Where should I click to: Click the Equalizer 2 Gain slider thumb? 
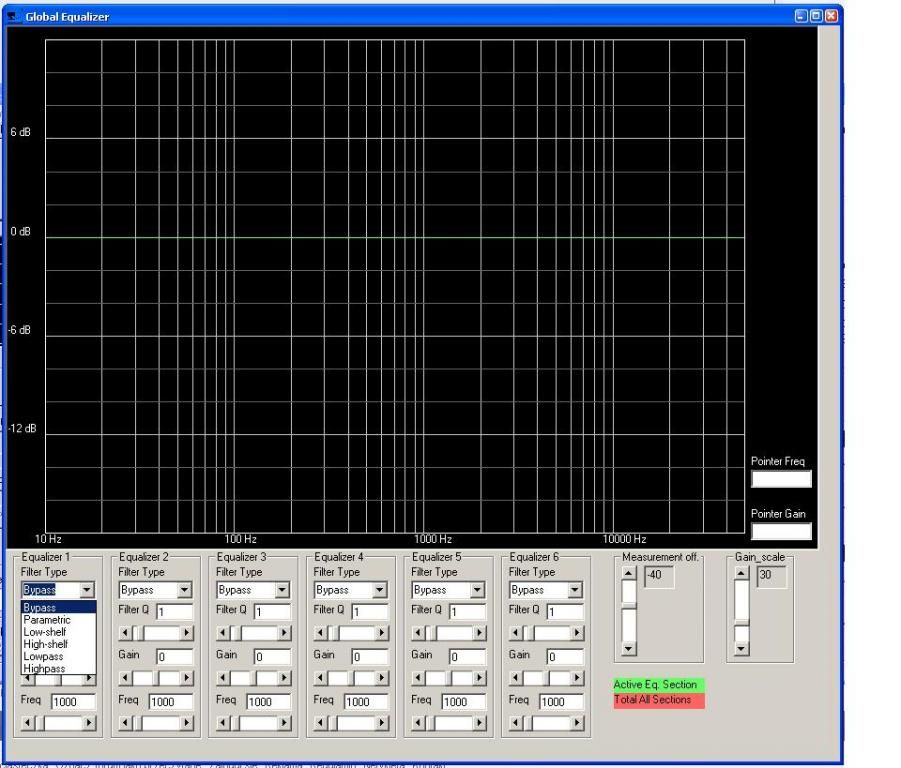click(156, 678)
